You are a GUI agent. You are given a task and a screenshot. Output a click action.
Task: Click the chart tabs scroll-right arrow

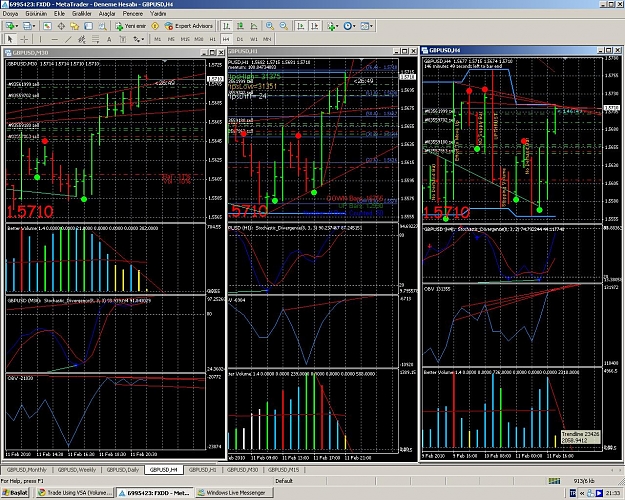click(x=619, y=470)
